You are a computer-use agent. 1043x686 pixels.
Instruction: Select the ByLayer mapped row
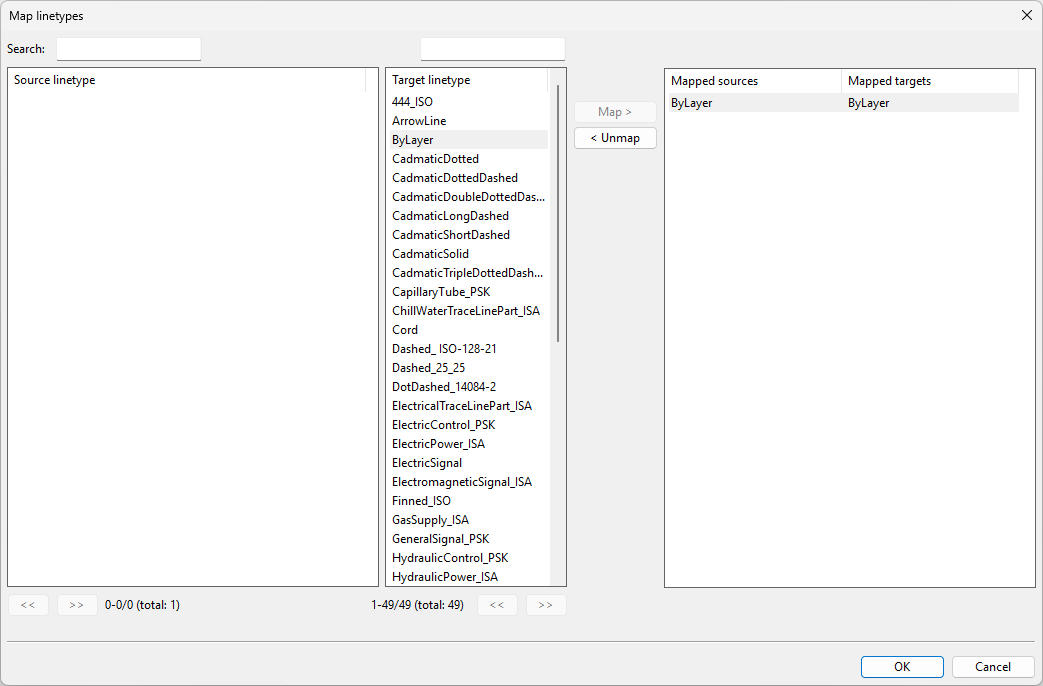(840, 103)
